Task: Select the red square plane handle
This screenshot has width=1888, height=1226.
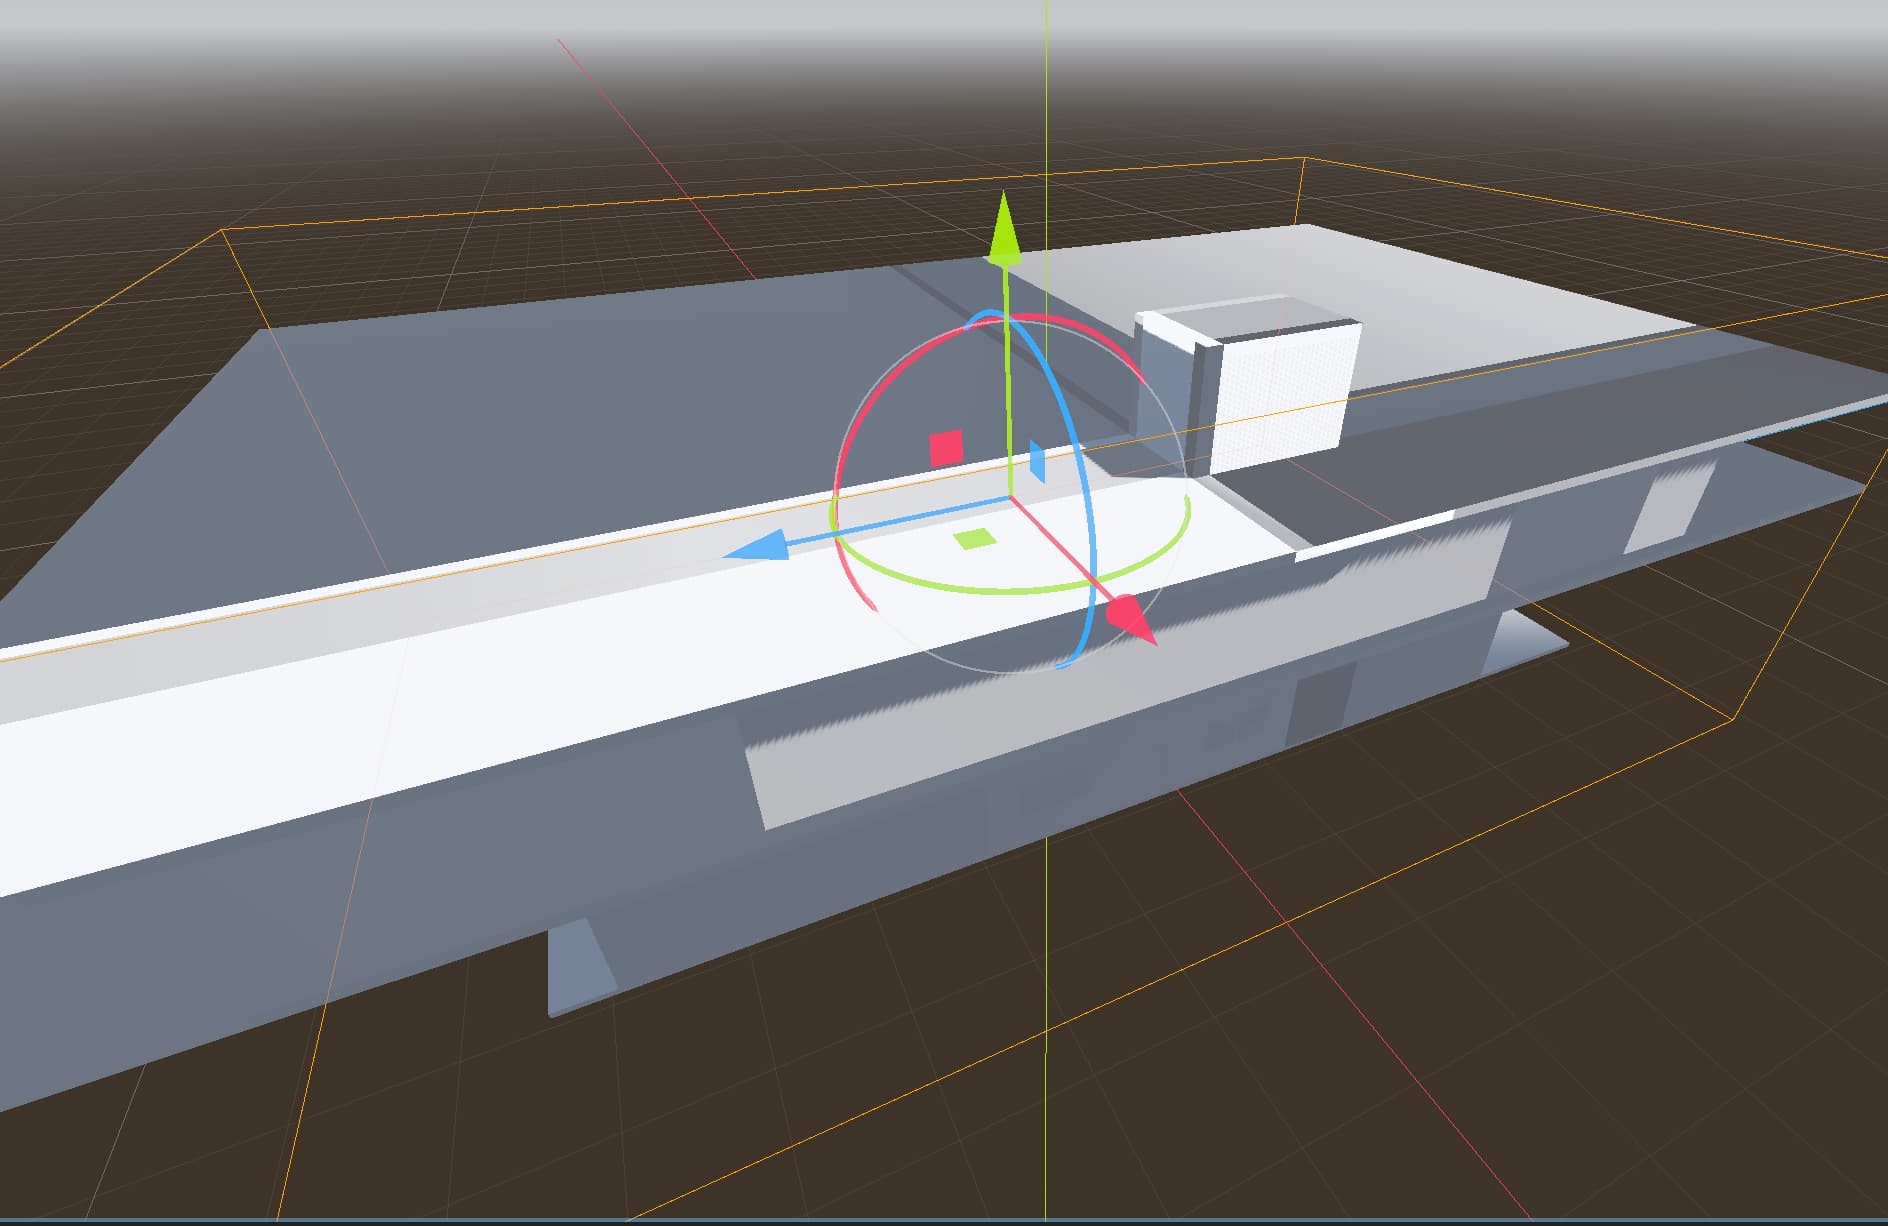Action: (x=946, y=448)
